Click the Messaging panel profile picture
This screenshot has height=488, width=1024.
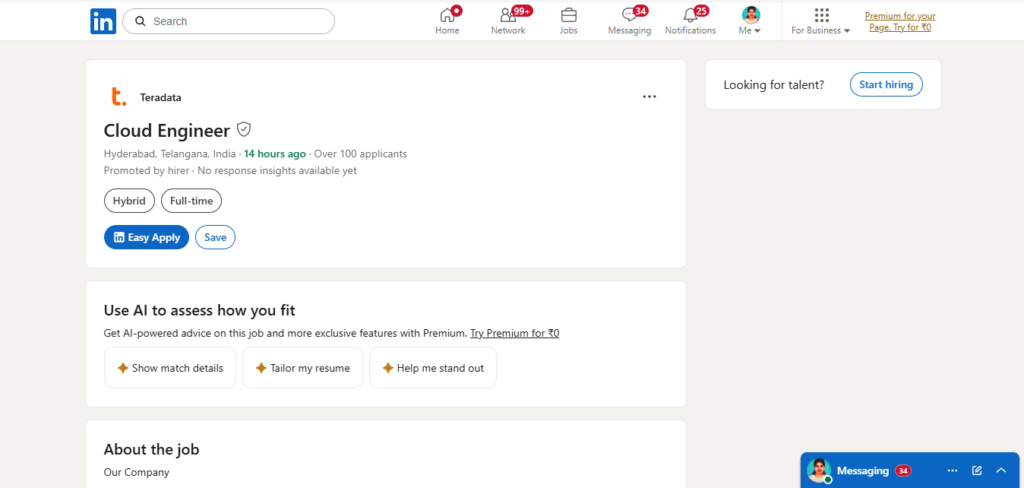click(818, 470)
